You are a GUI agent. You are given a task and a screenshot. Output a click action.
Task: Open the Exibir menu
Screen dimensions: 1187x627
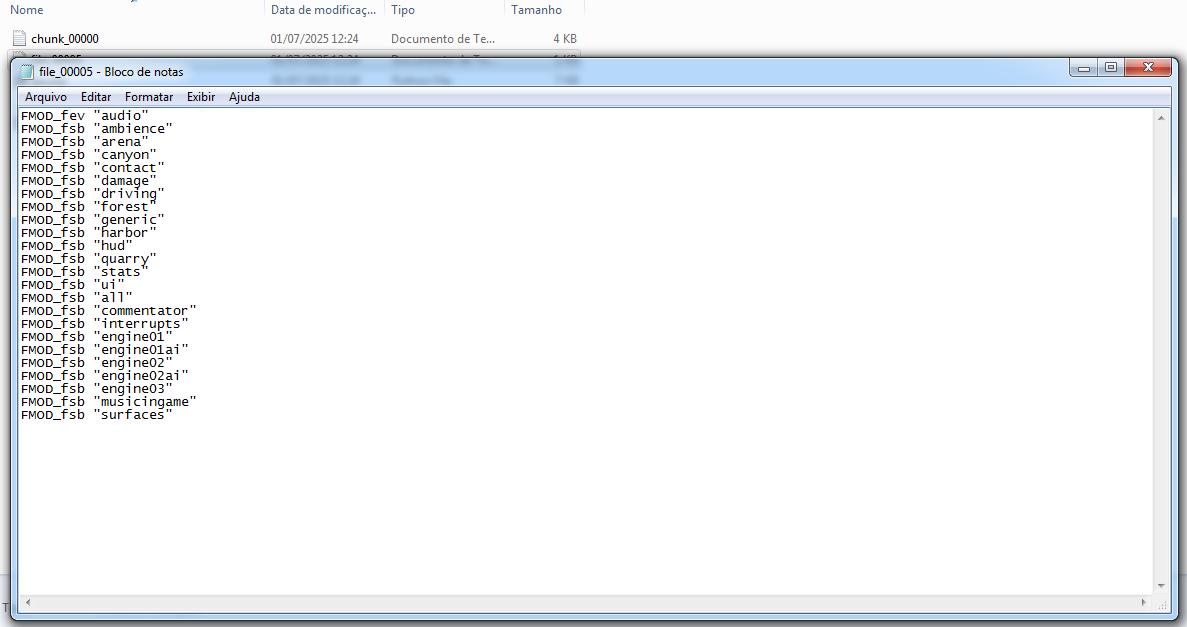coord(201,97)
